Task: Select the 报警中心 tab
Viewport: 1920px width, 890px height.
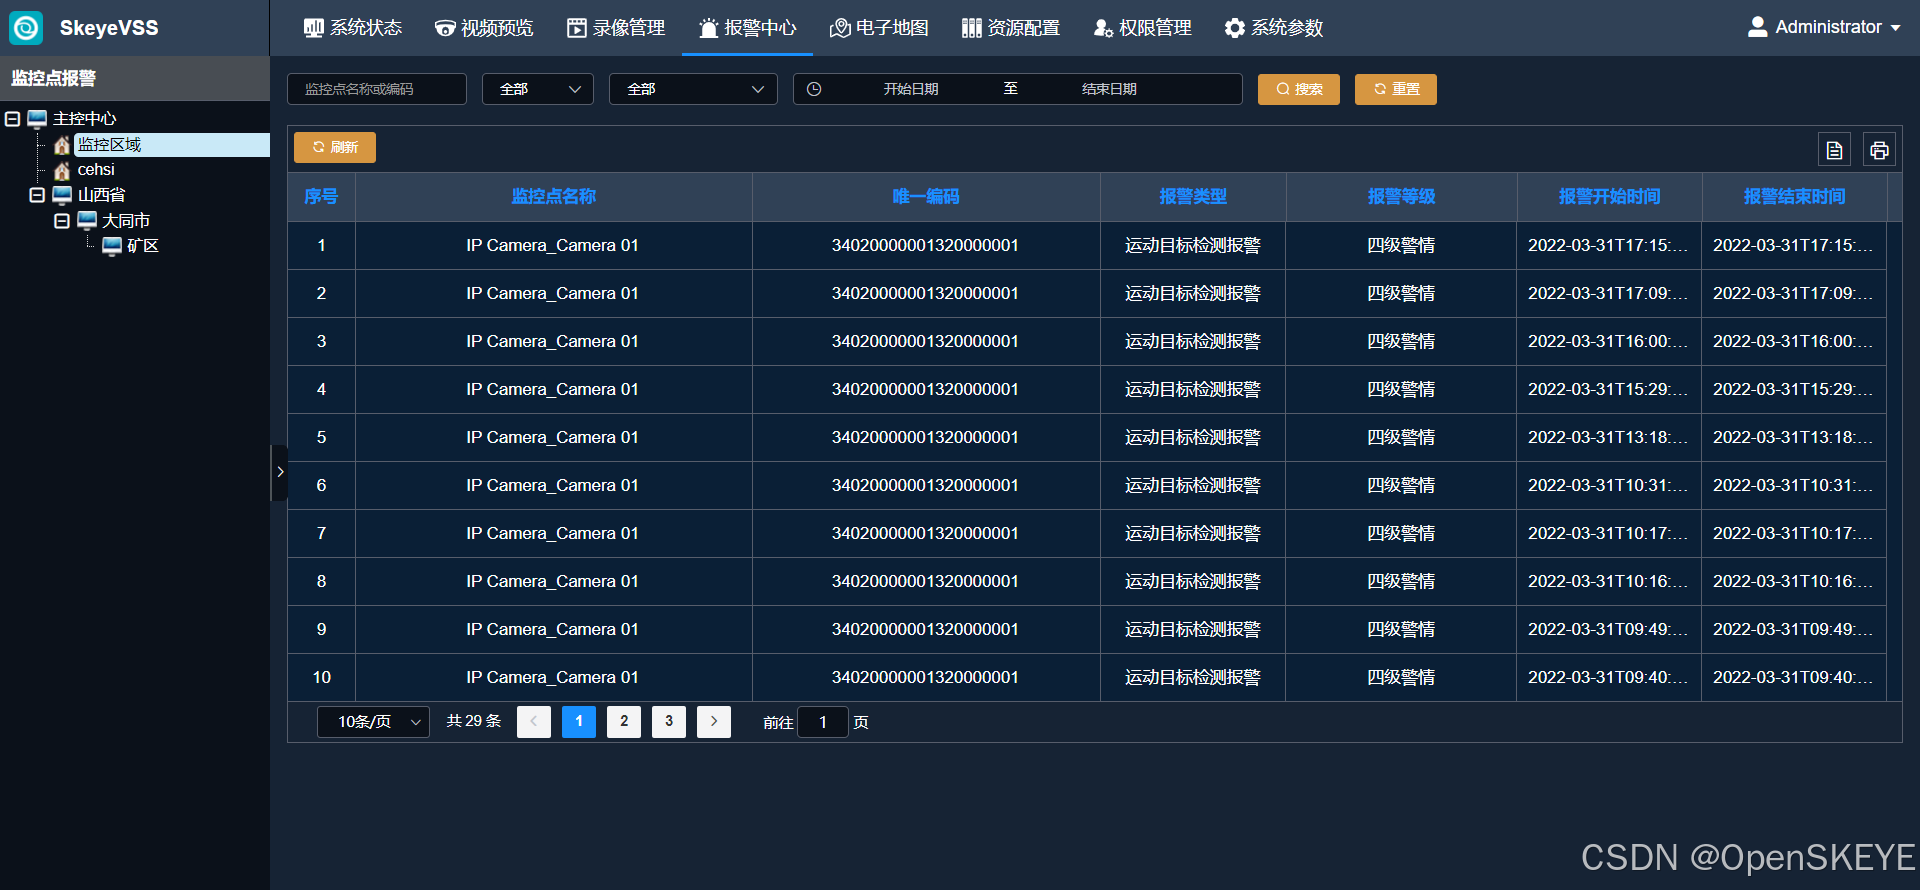Action: click(x=747, y=28)
